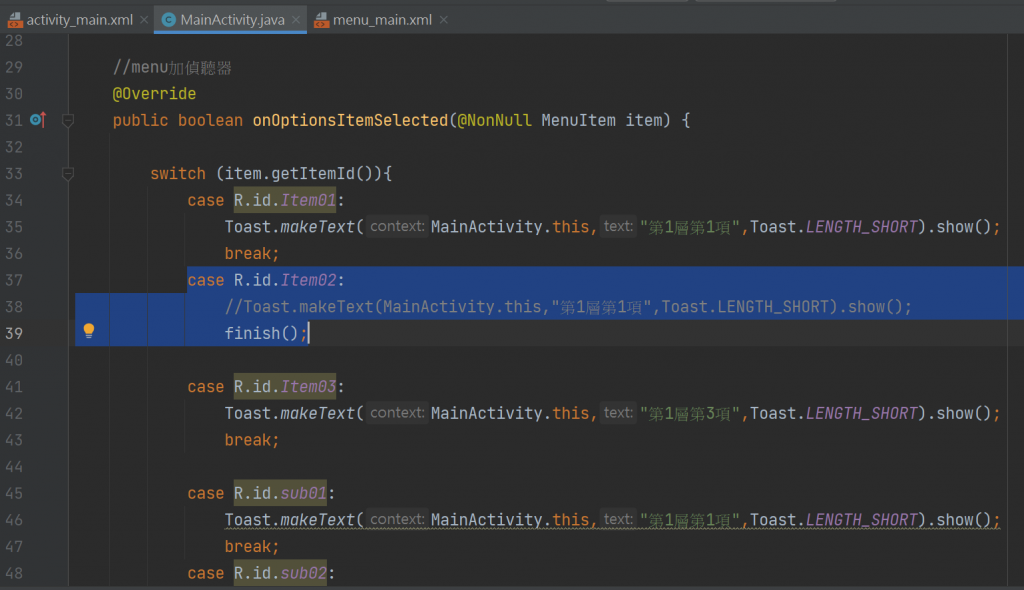Click item.getItemId() in the switch expression
Screen dimensions: 1024x590
[x=298, y=174]
